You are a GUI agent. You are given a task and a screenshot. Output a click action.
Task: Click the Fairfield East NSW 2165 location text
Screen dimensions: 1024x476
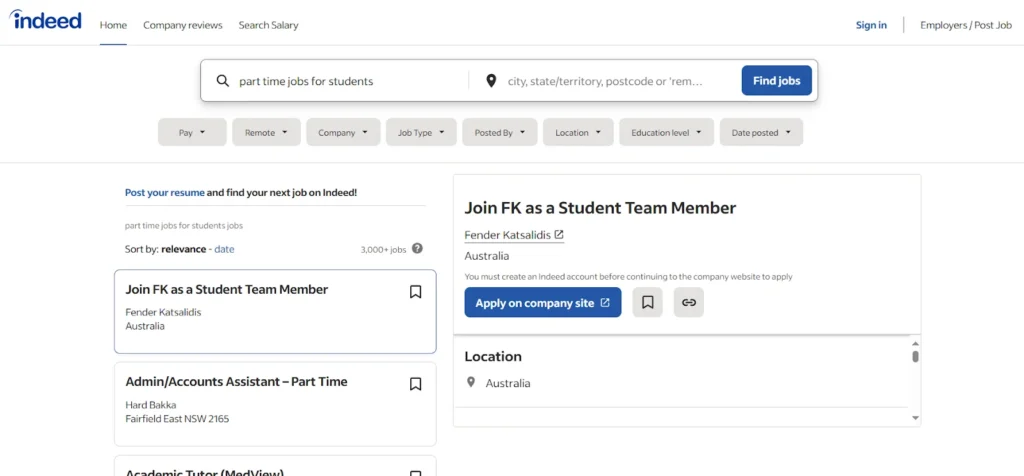tap(177, 419)
